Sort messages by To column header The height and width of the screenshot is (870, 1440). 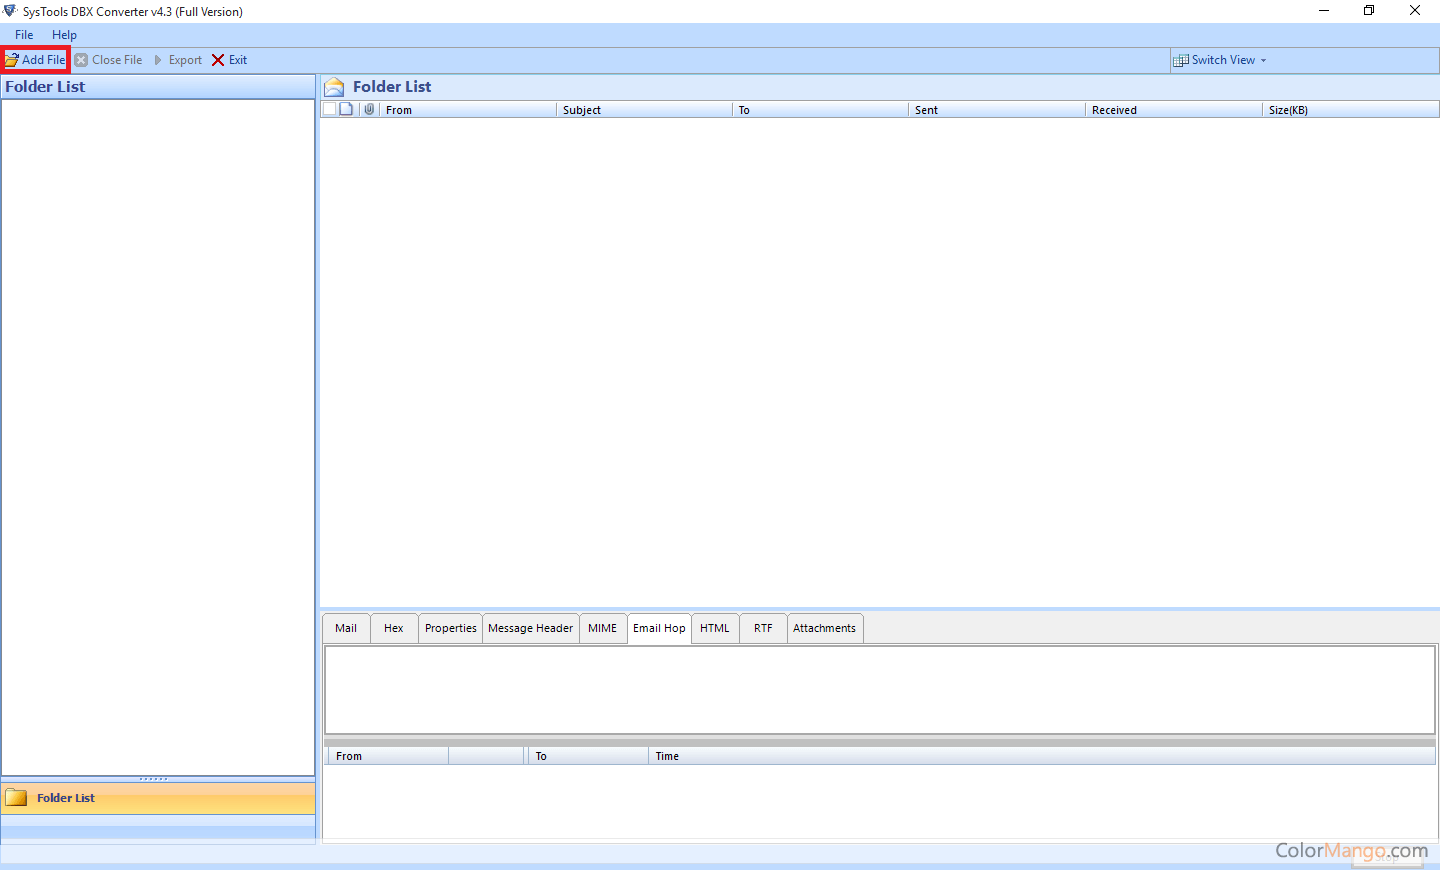point(821,110)
